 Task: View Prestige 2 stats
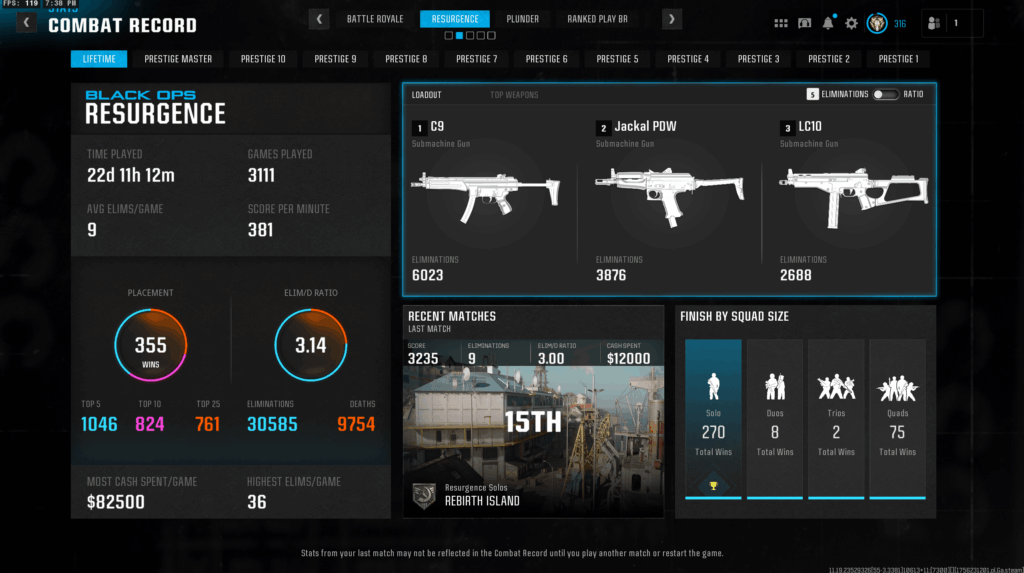pos(829,59)
